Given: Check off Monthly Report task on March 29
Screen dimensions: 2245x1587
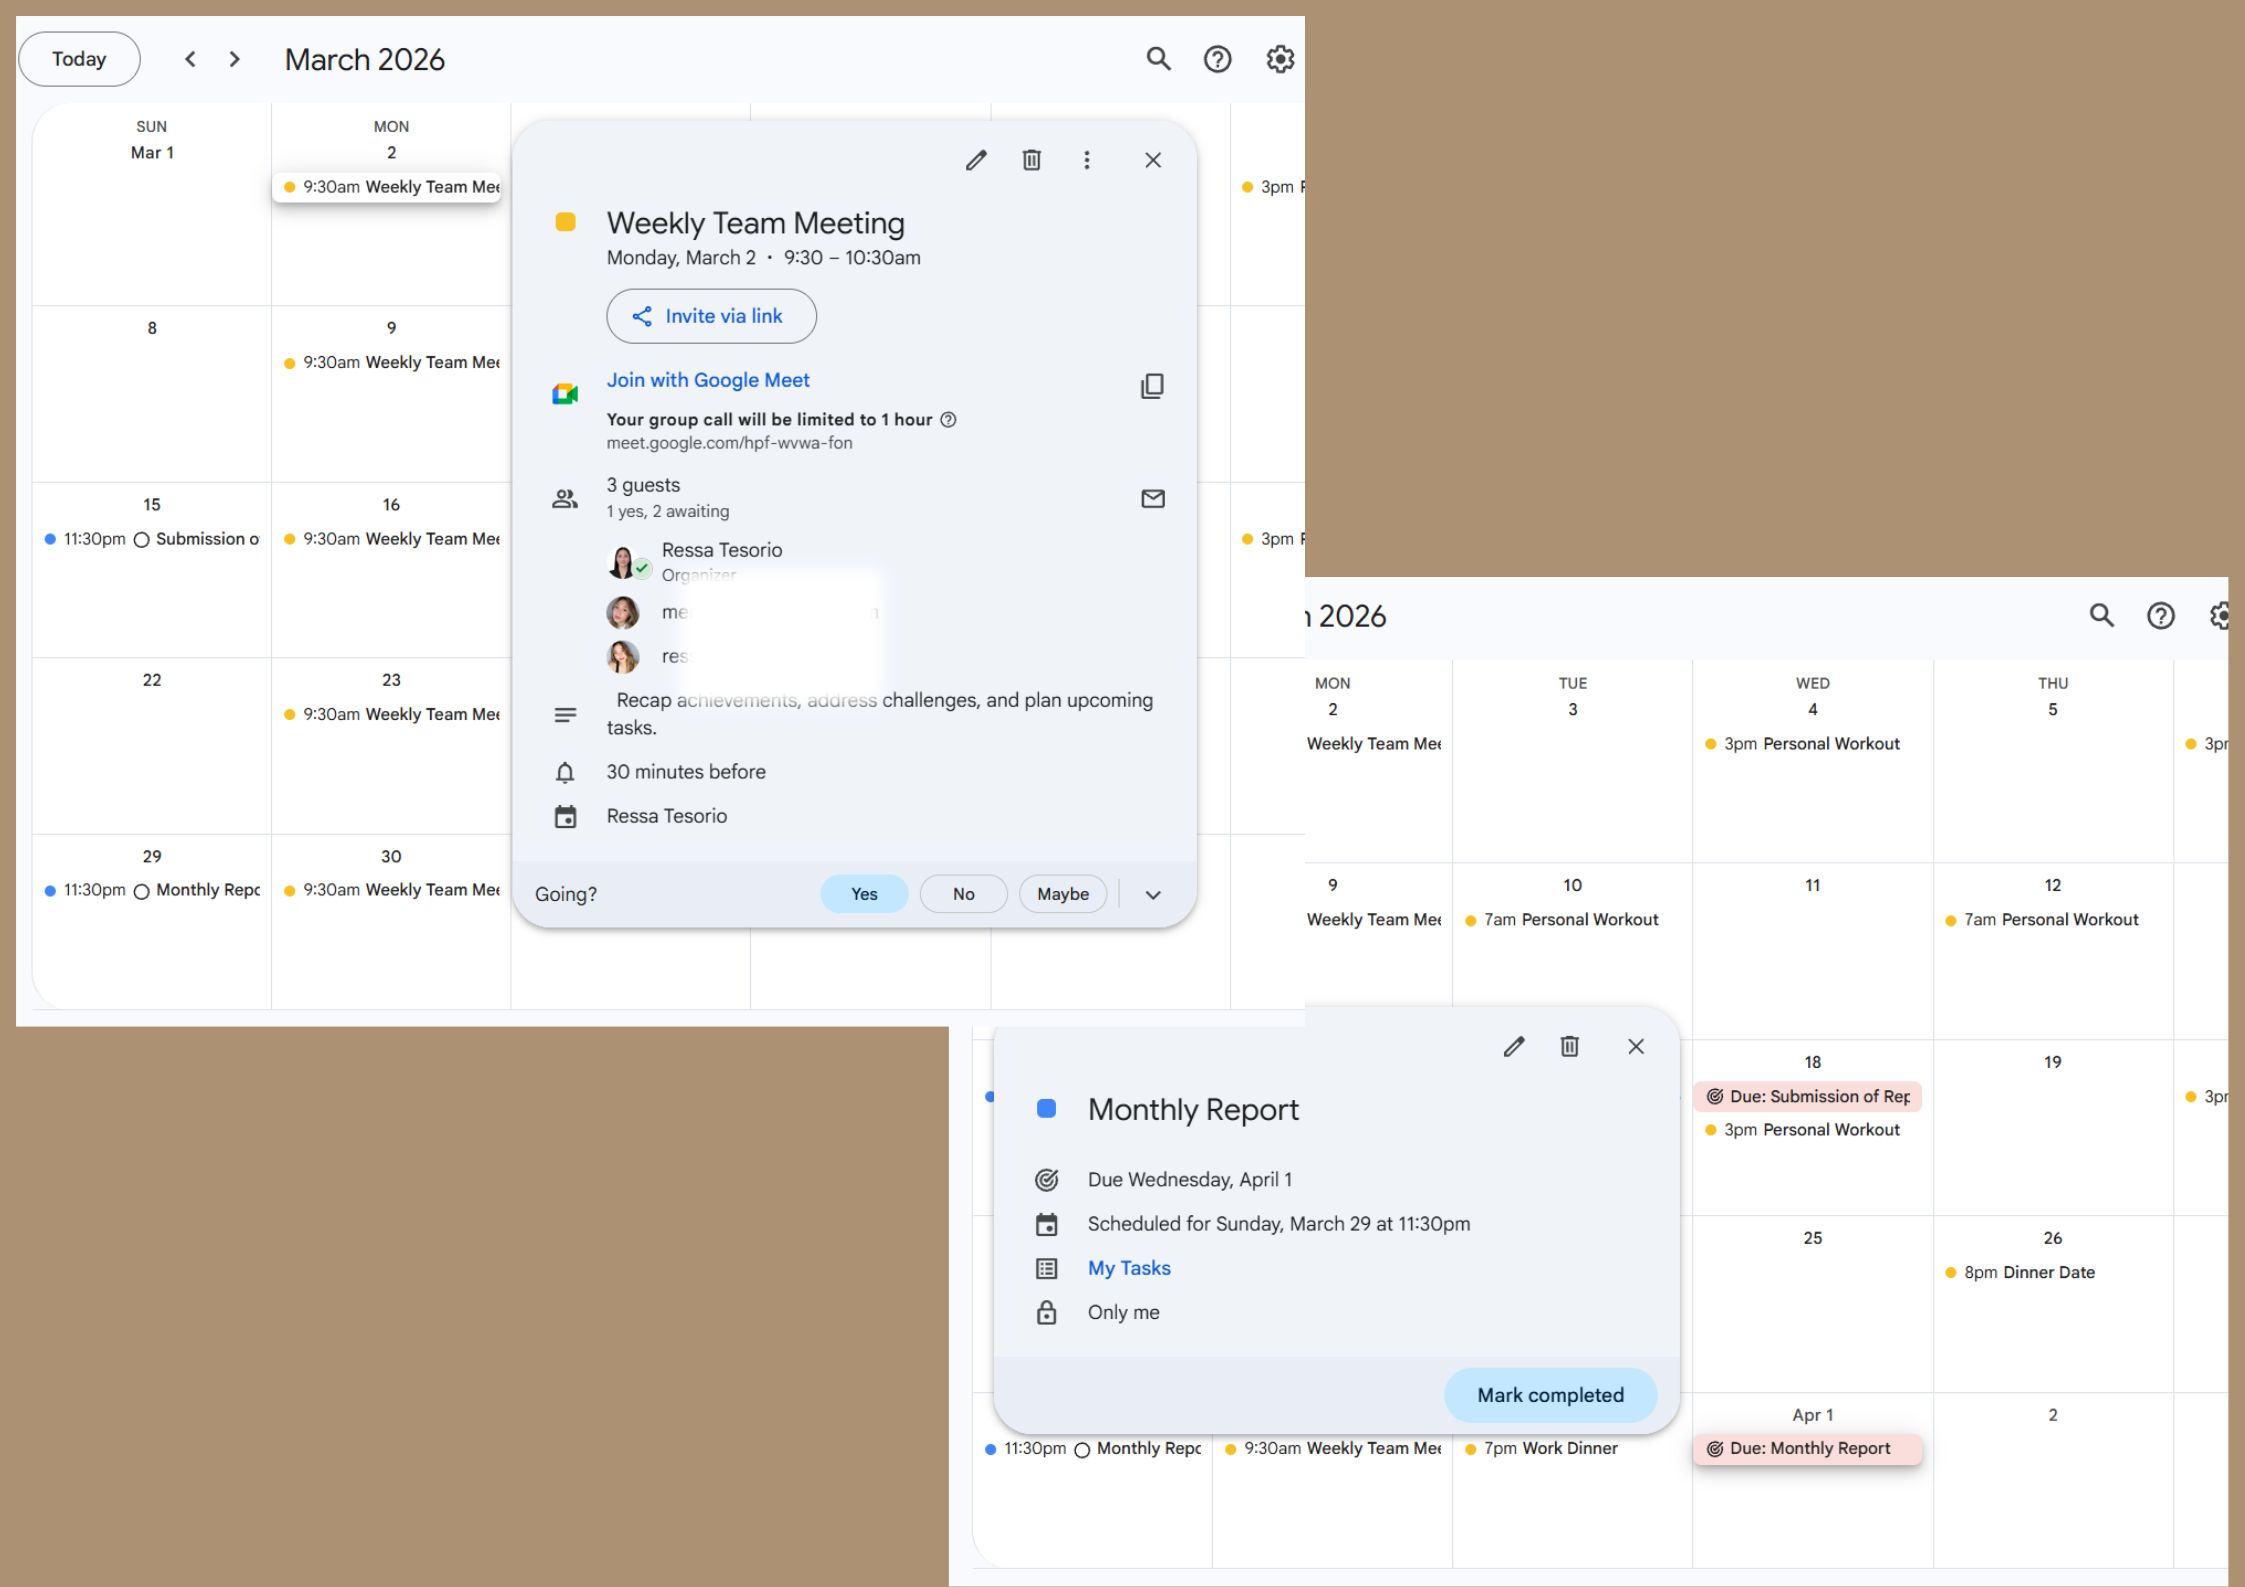Looking at the screenshot, I should click(142, 891).
